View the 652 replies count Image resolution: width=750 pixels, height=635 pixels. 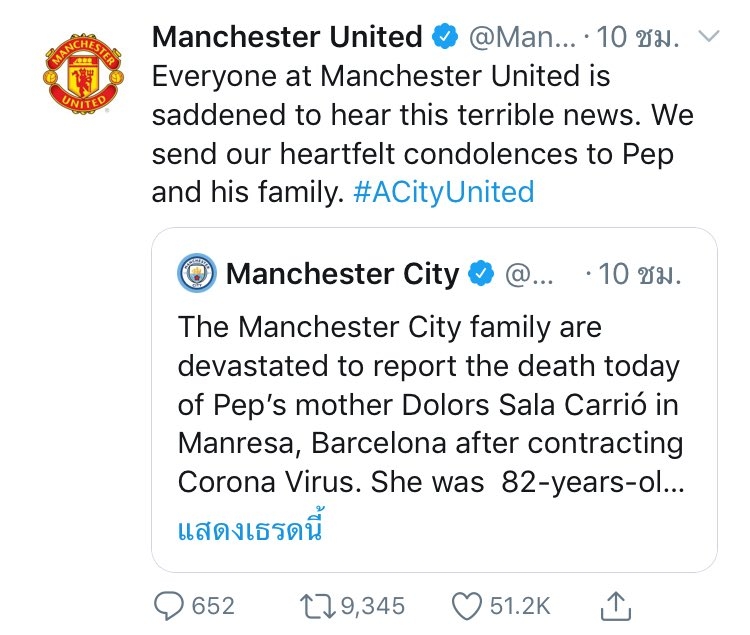point(213,605)
